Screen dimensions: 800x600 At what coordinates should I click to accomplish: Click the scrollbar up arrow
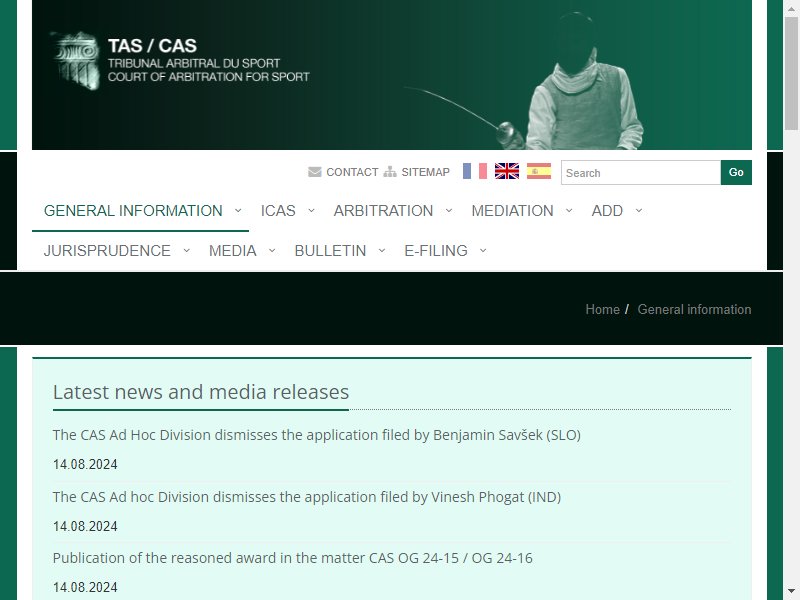tap(792, 7)
